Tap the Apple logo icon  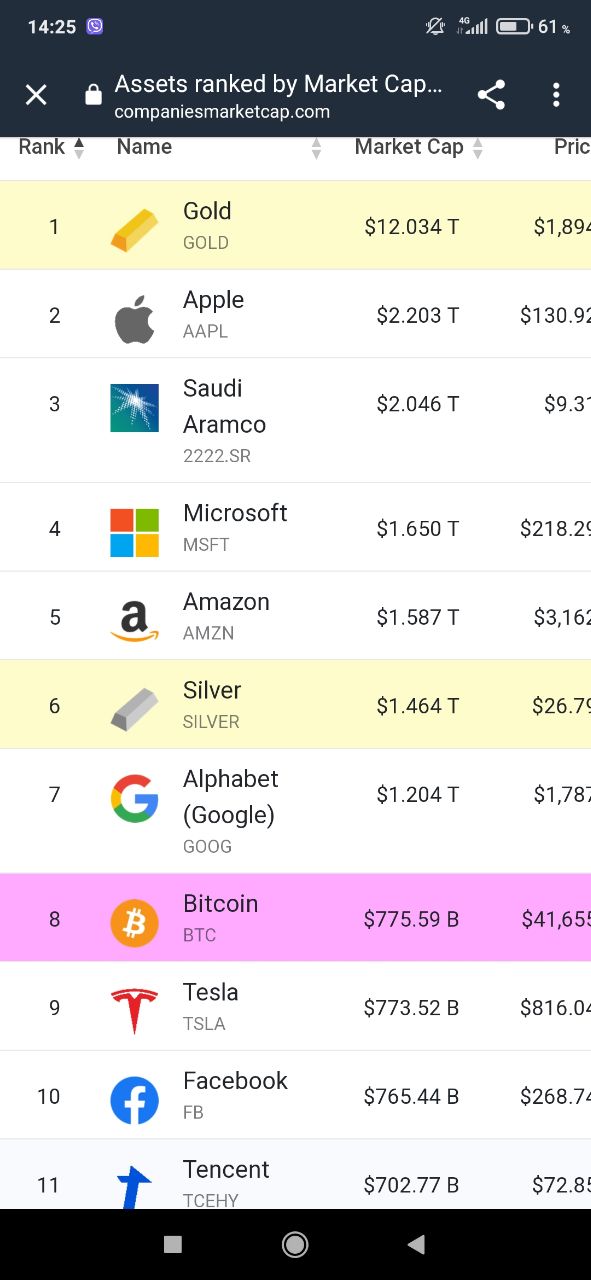click(x=134, y=319)
